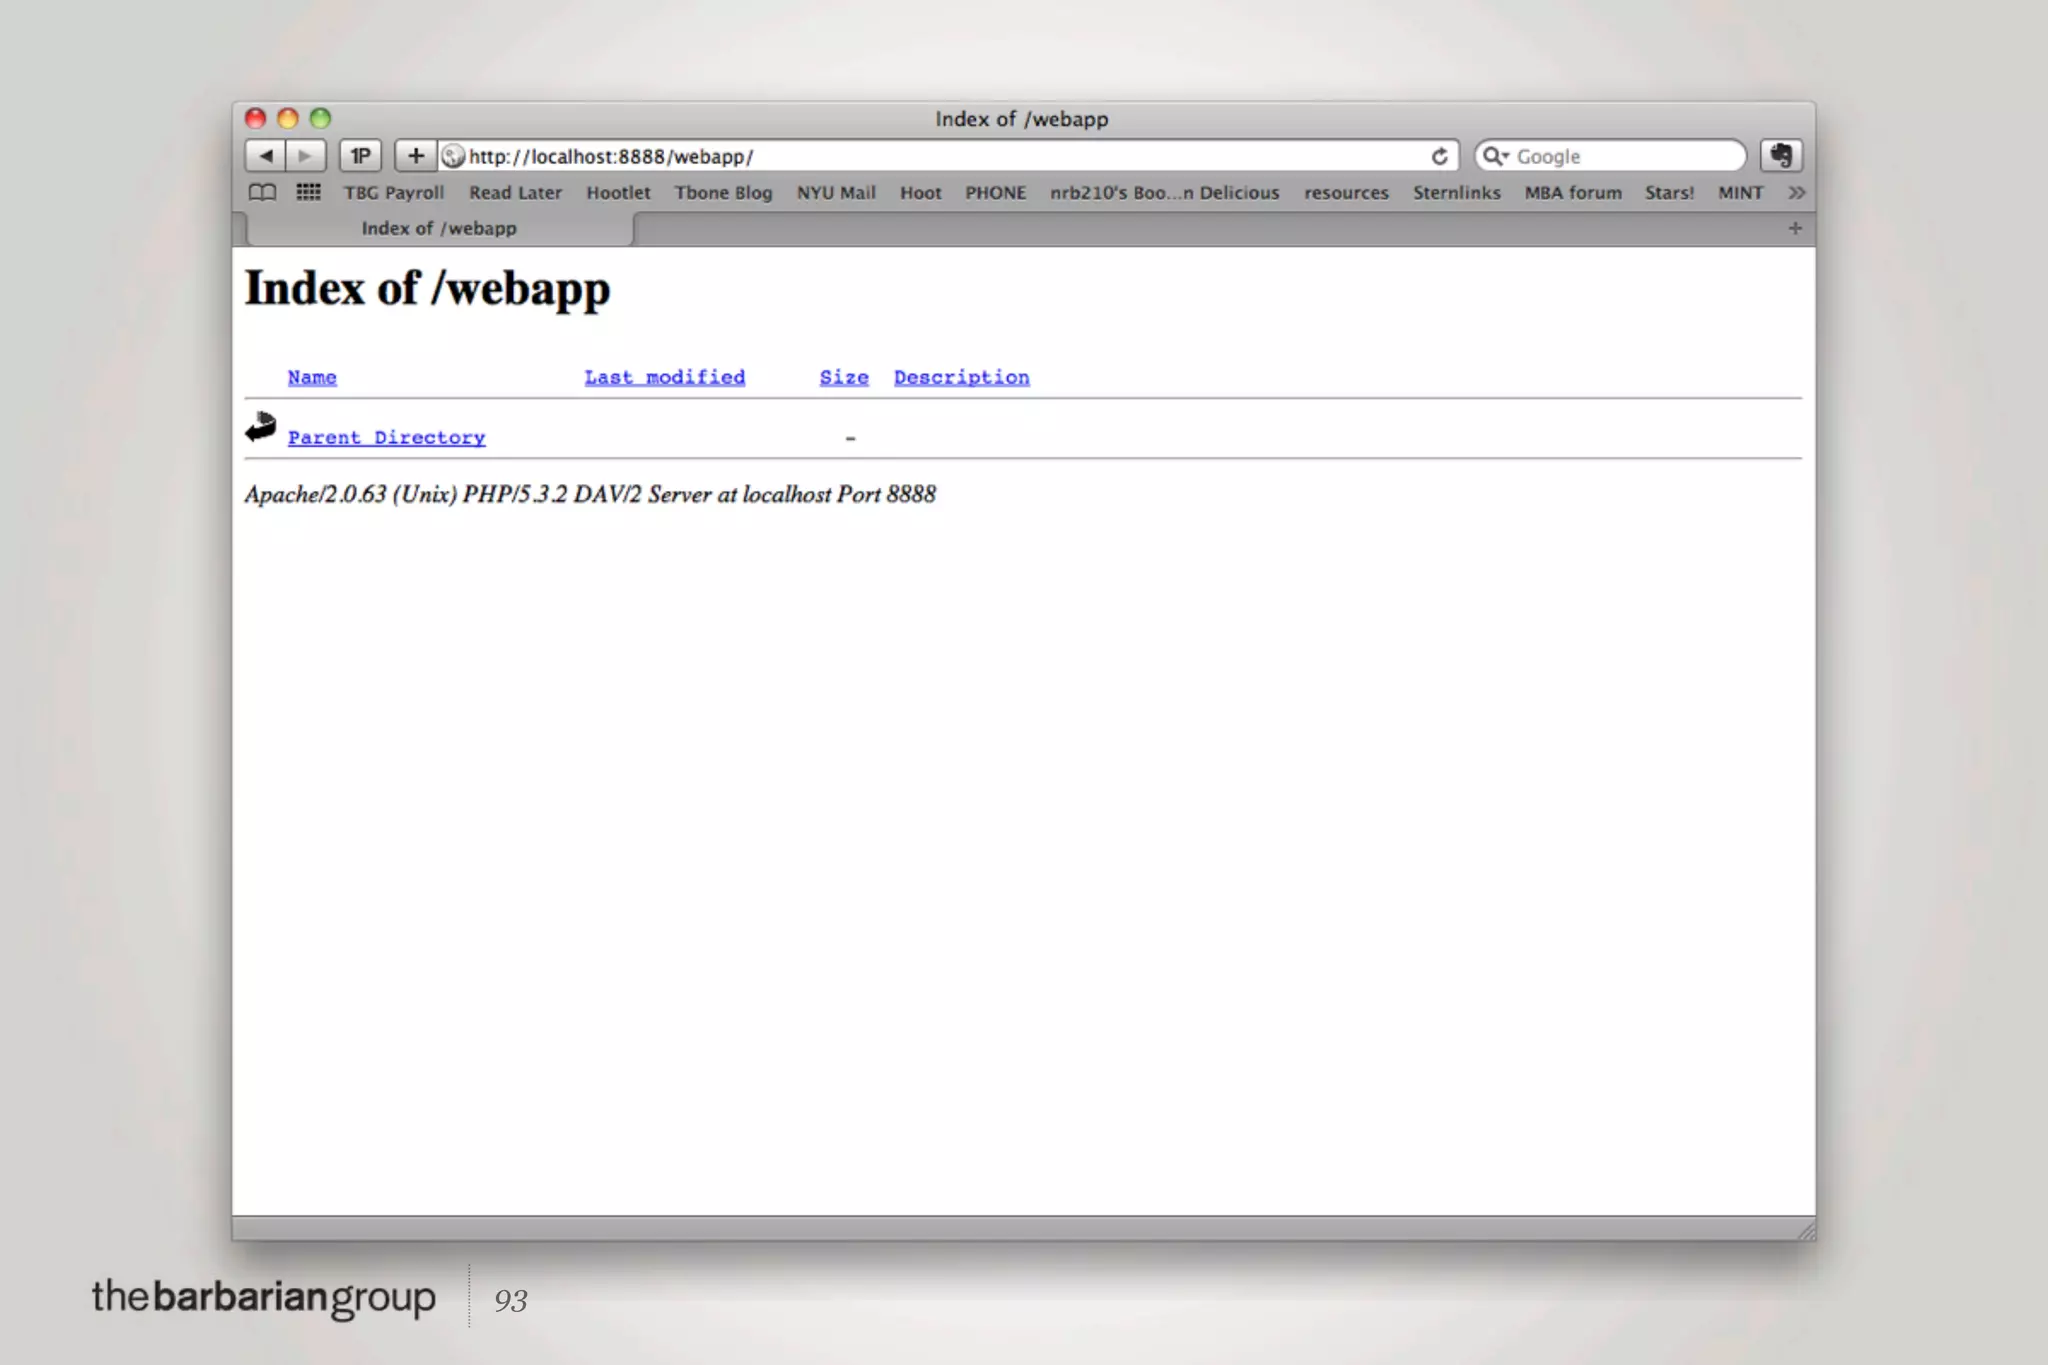Click the browser back arrow button
The image size is (2048, 1365).
click(x=265, y=156)
